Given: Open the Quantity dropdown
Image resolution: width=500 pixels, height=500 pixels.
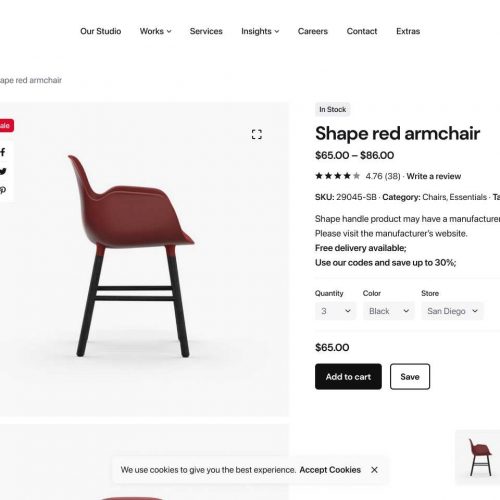Looking at the screenshot, I should (335, 311).
